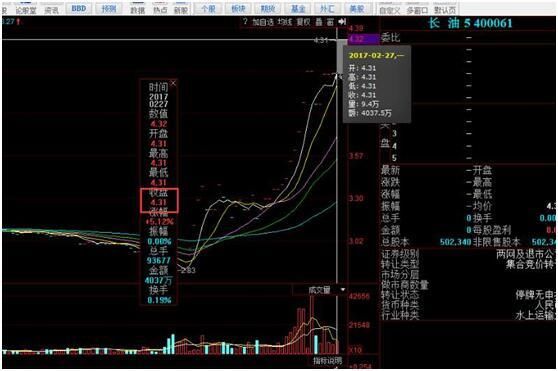Open the 热点 hot topics toolbar item
This screenshot has width=558, height=371.
click(x=160, y=10)
